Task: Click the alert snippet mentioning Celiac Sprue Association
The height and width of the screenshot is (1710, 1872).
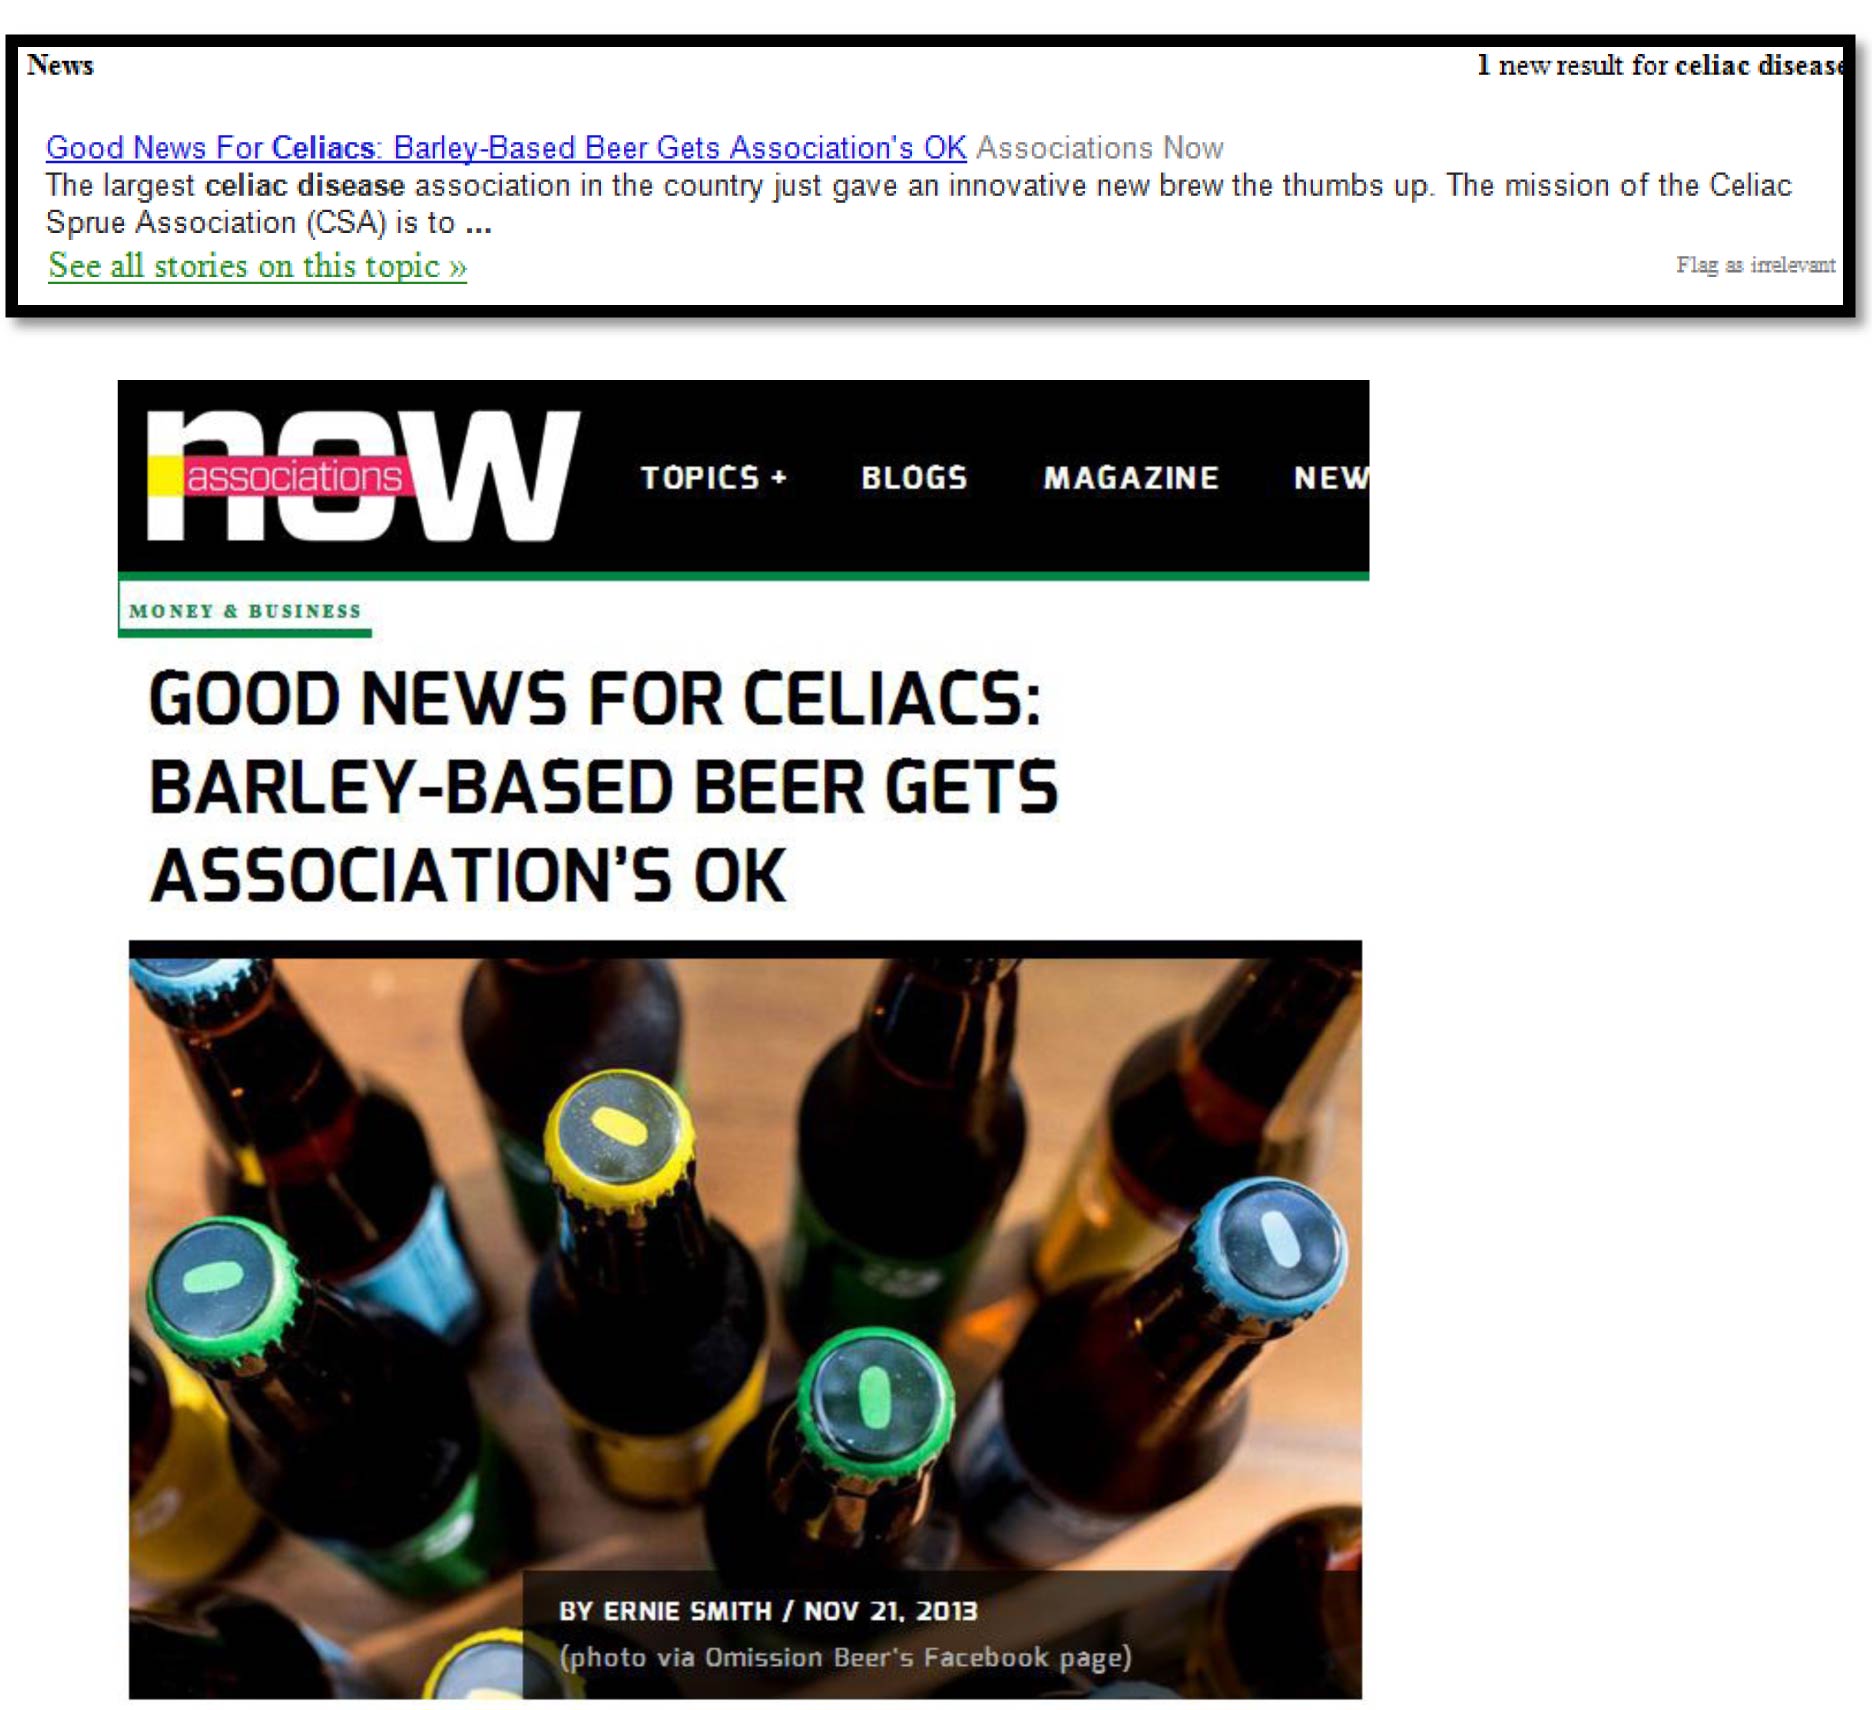Action: (x=918, y=203)
